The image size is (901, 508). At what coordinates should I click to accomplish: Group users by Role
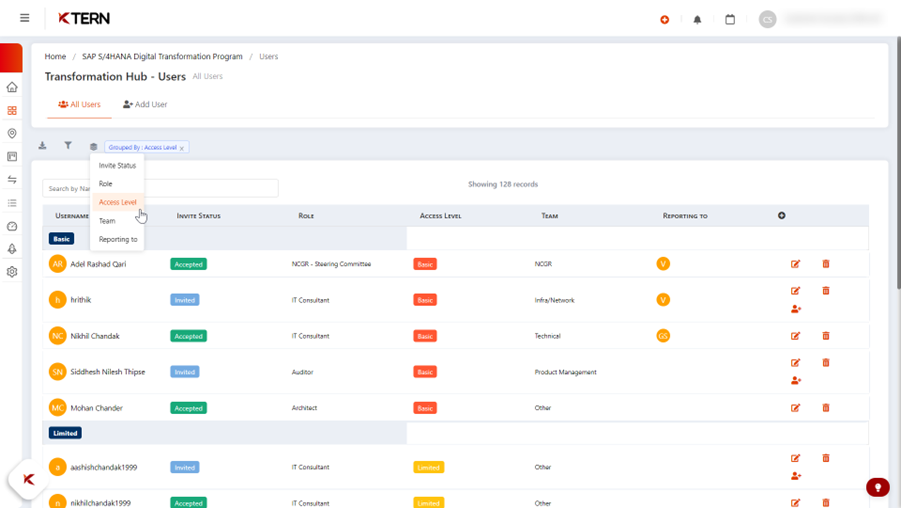(x=117, y=184)
